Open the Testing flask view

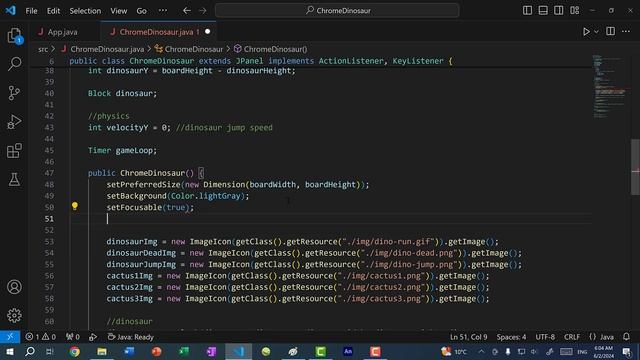coord(14,180)
